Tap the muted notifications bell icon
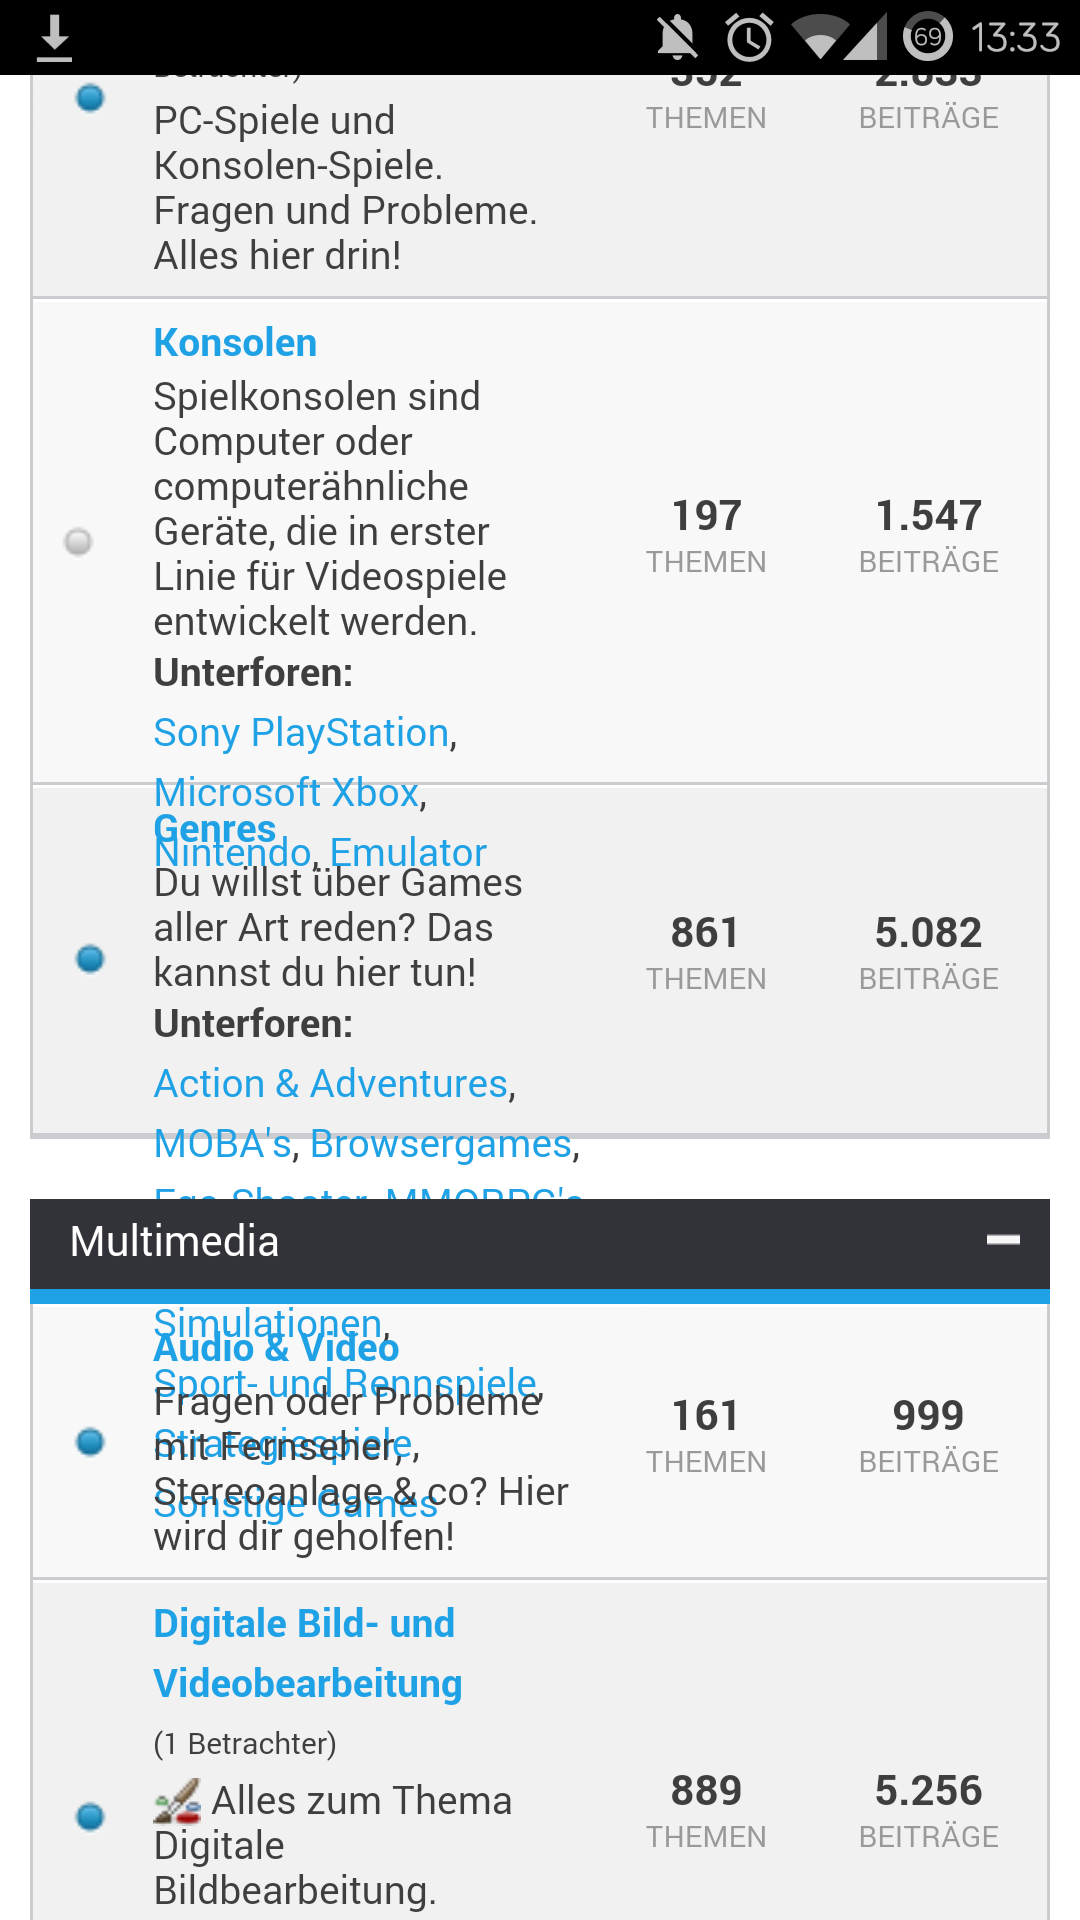The height and width of the screenshot is (1920, 1080). click(x=677, y=38)
